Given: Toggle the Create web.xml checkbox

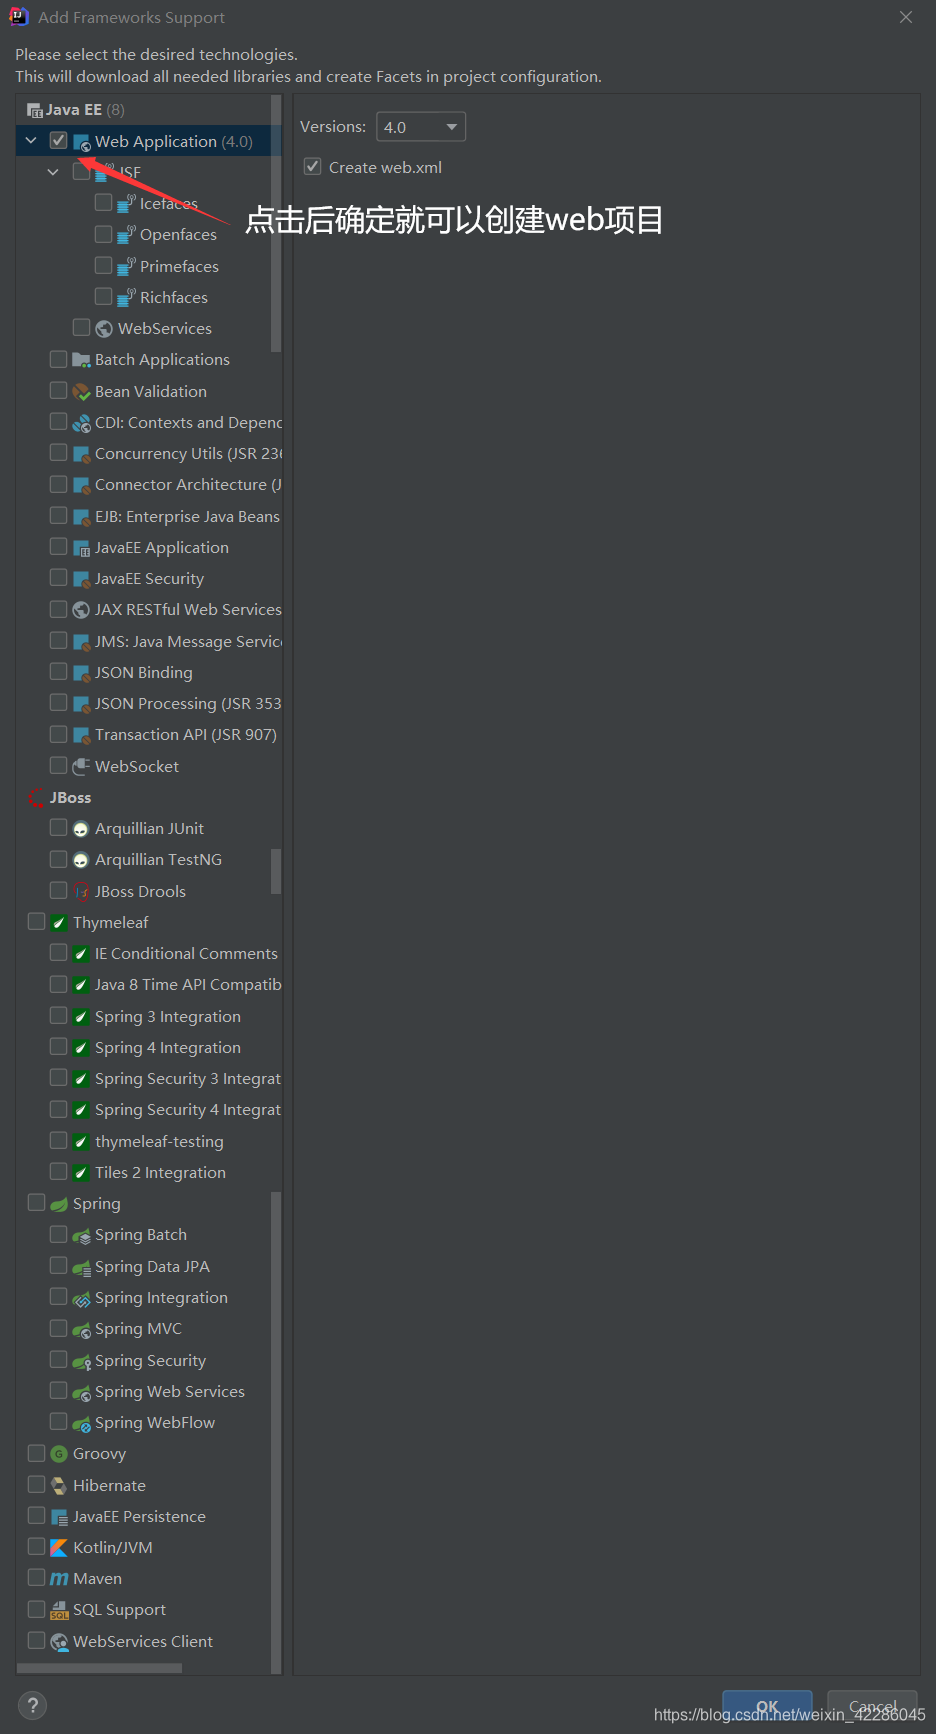Looking at the screenshot, I should pyautogui.click(x=313, y=167).
